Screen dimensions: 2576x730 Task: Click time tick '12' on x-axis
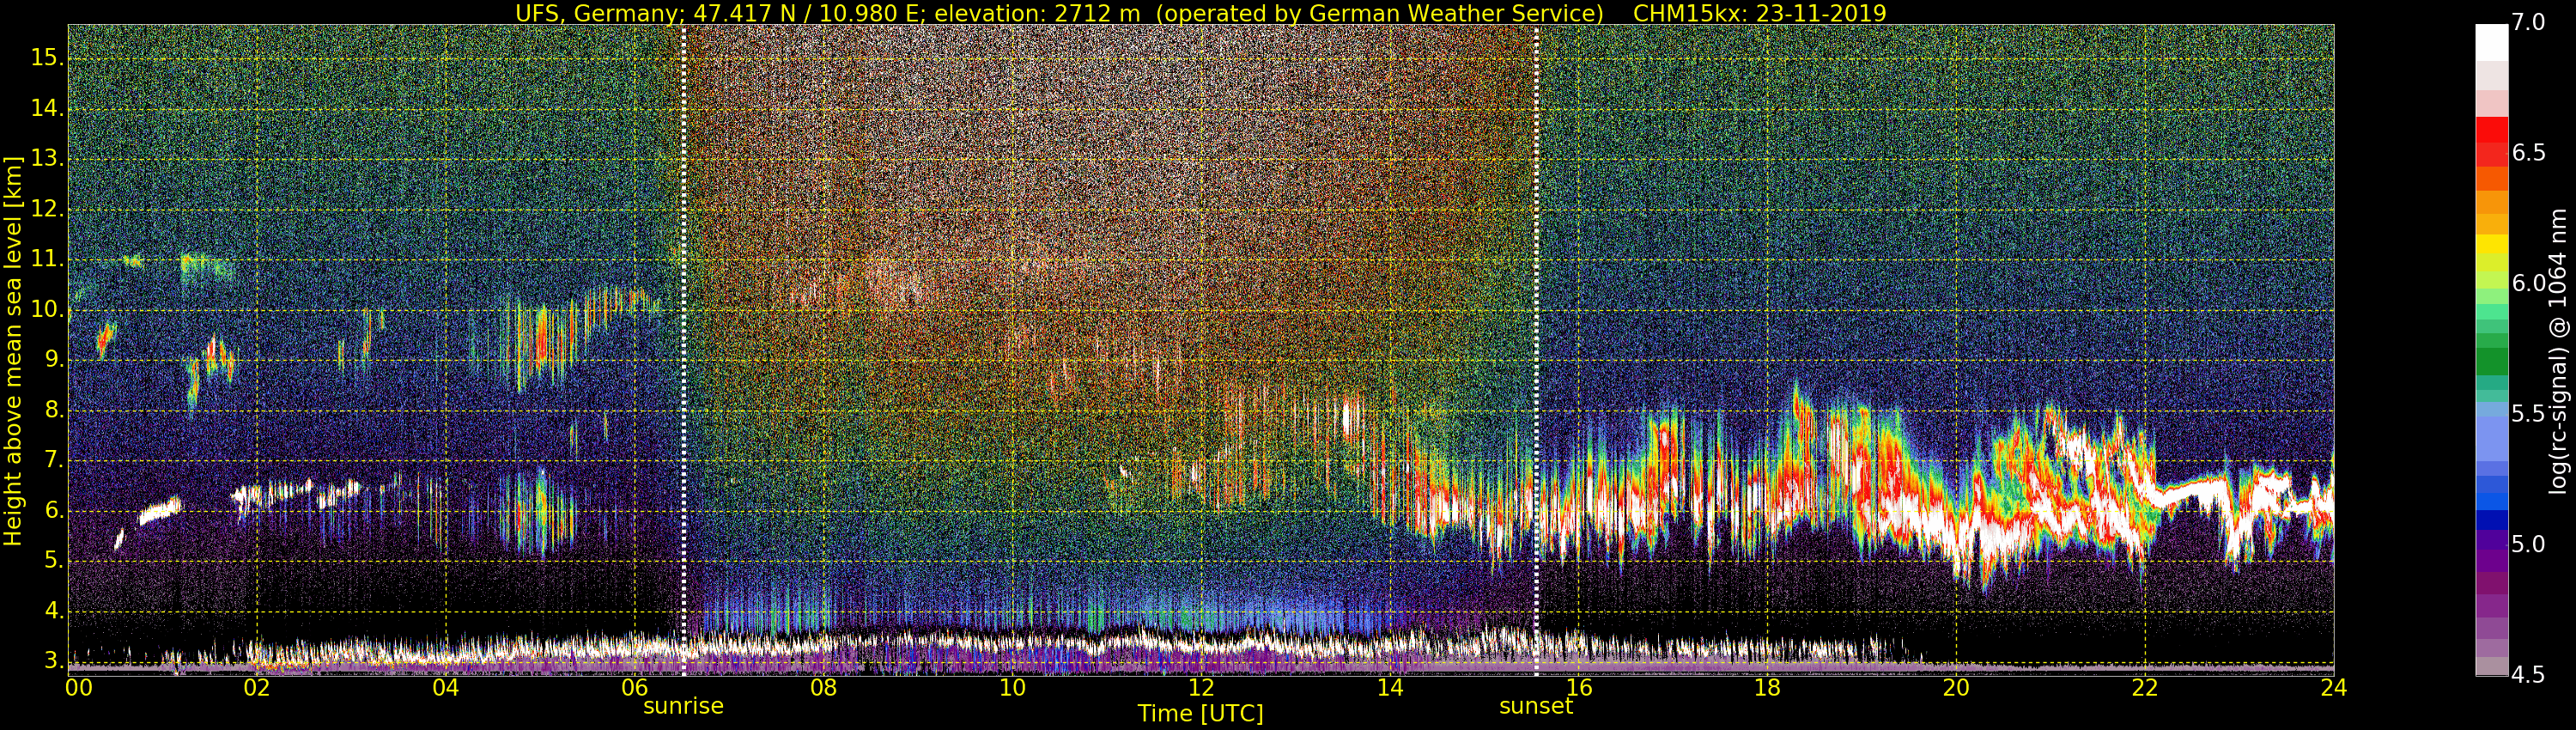(1201, 688)
